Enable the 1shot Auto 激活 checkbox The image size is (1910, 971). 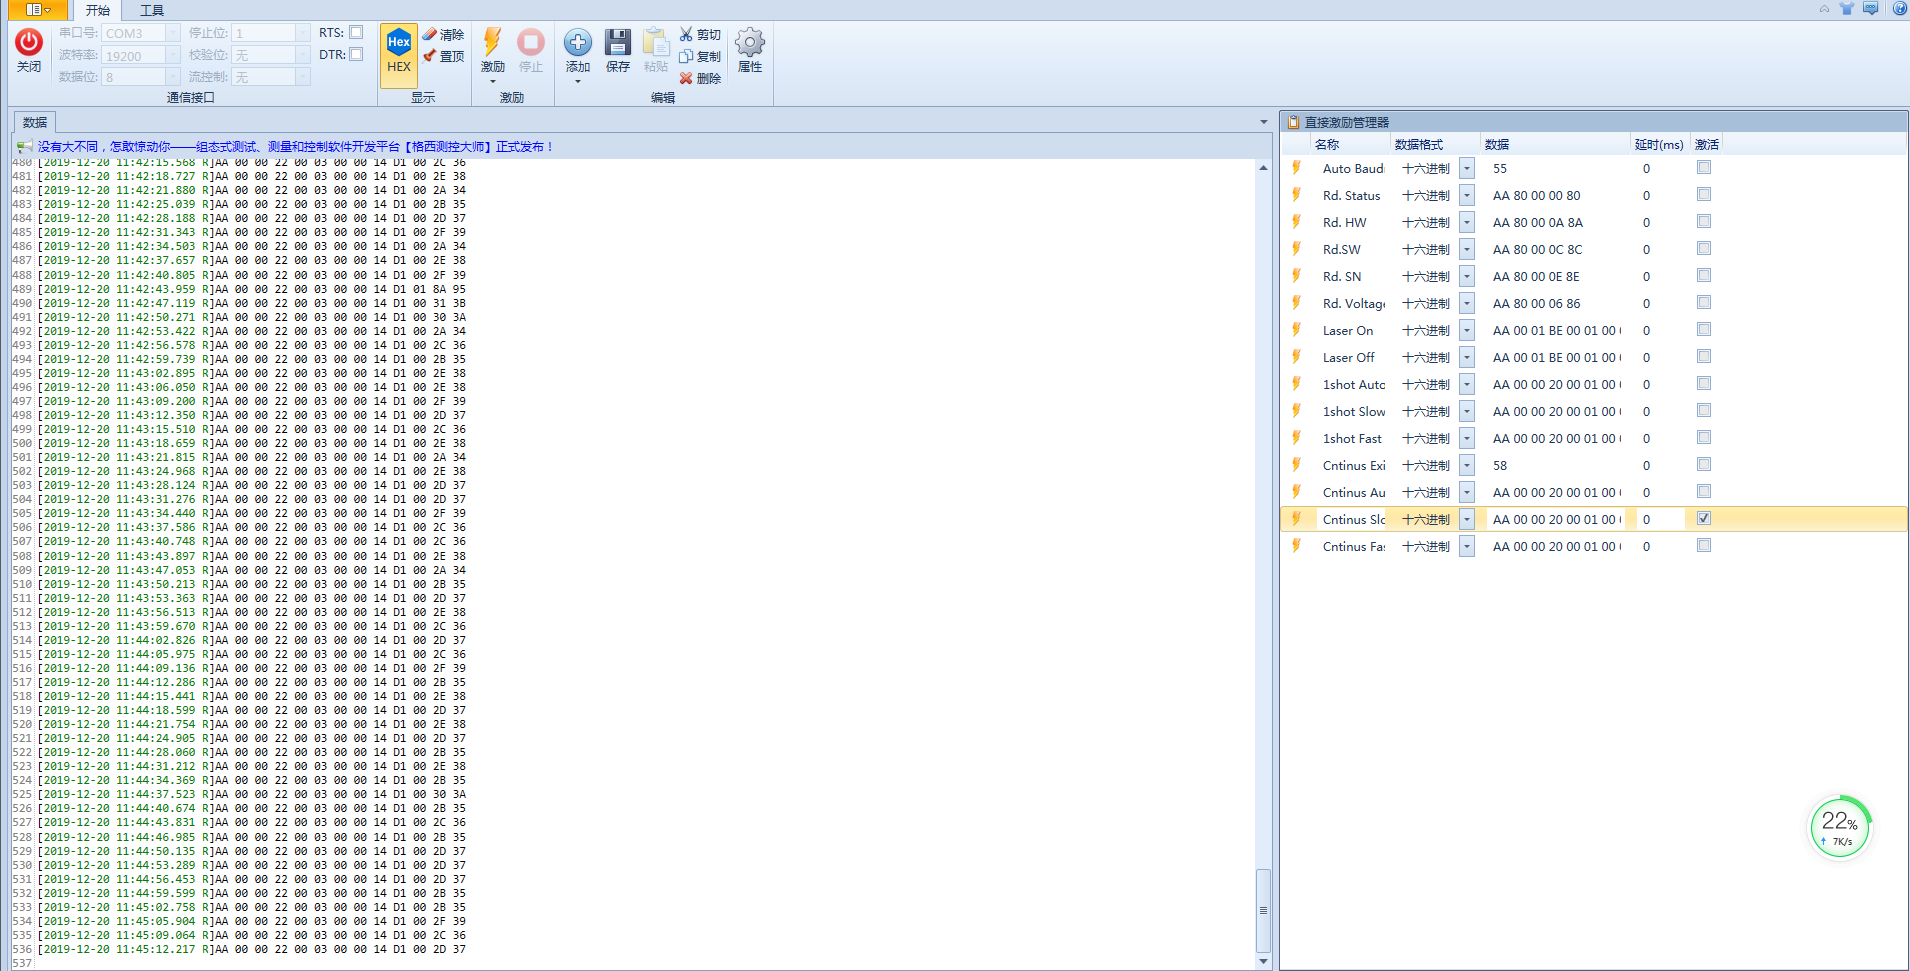click(1704, 383)
